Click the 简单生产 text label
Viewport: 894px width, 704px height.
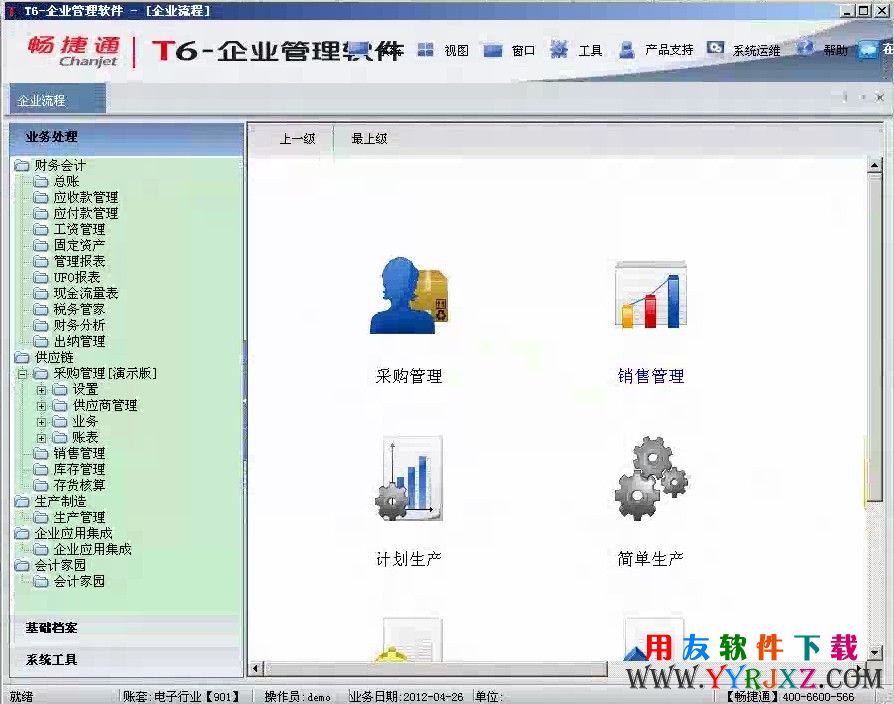[651, 559]
